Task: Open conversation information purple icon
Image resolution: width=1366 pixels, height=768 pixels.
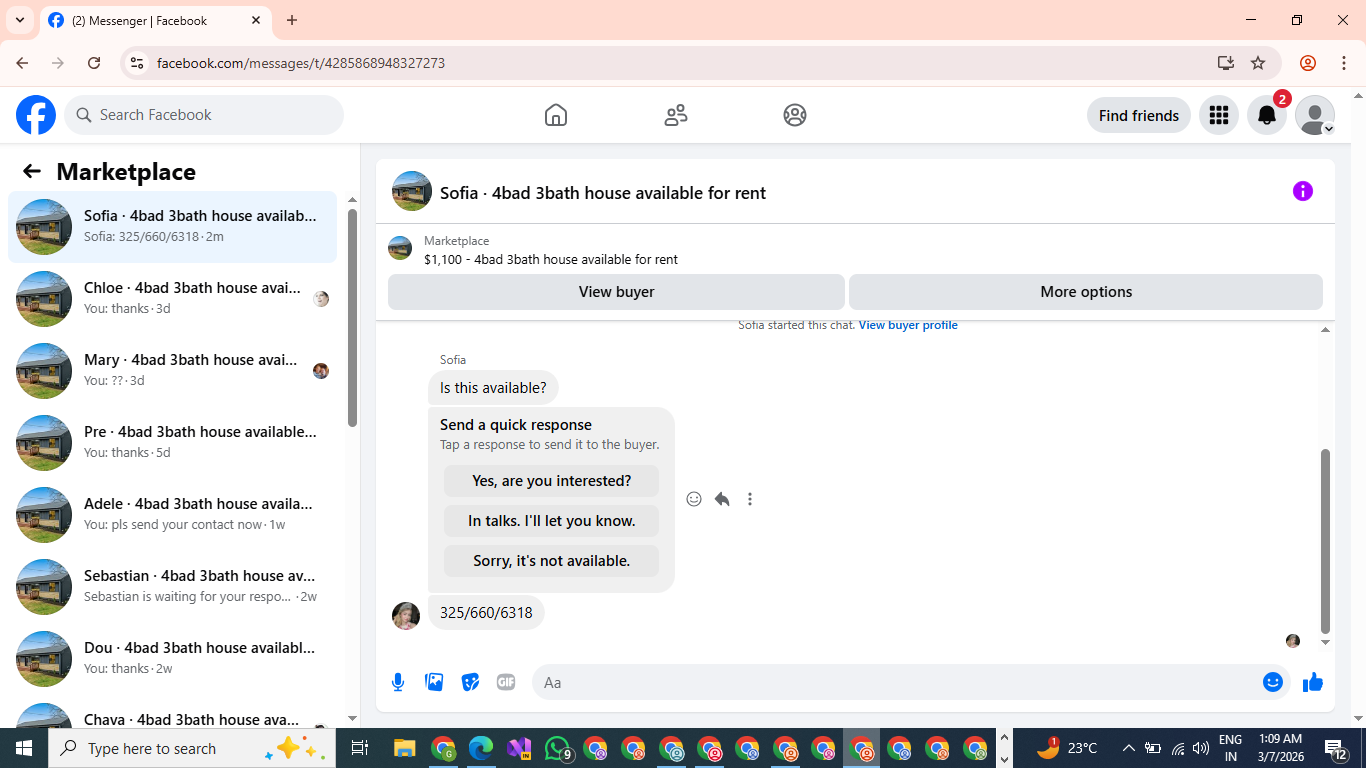Action: [x=1302, y=191]
